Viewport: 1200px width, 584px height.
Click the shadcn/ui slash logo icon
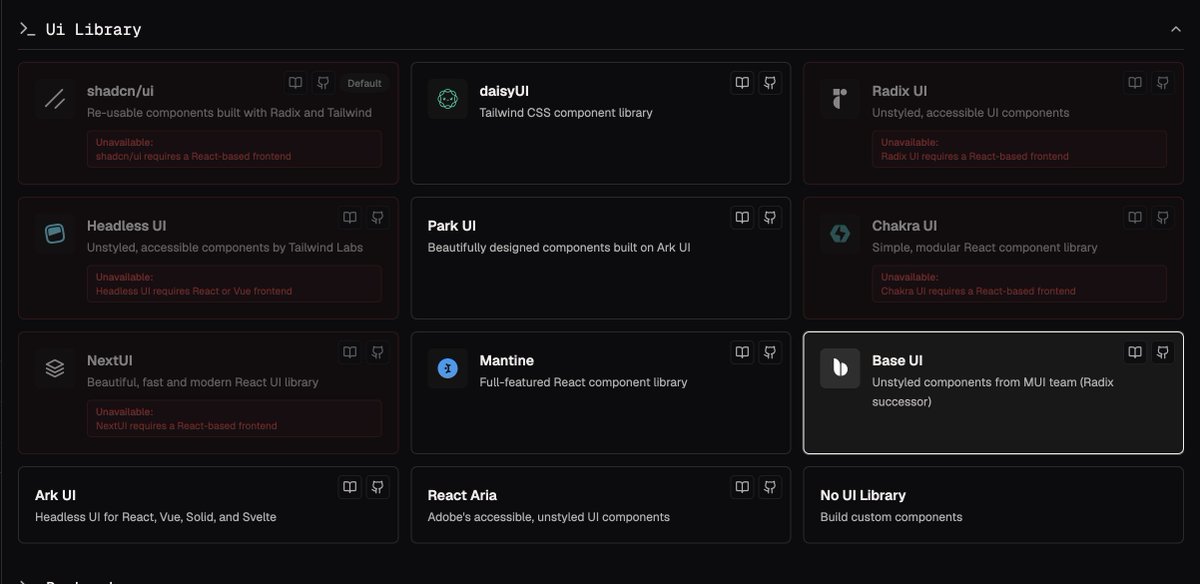(54, 99)
